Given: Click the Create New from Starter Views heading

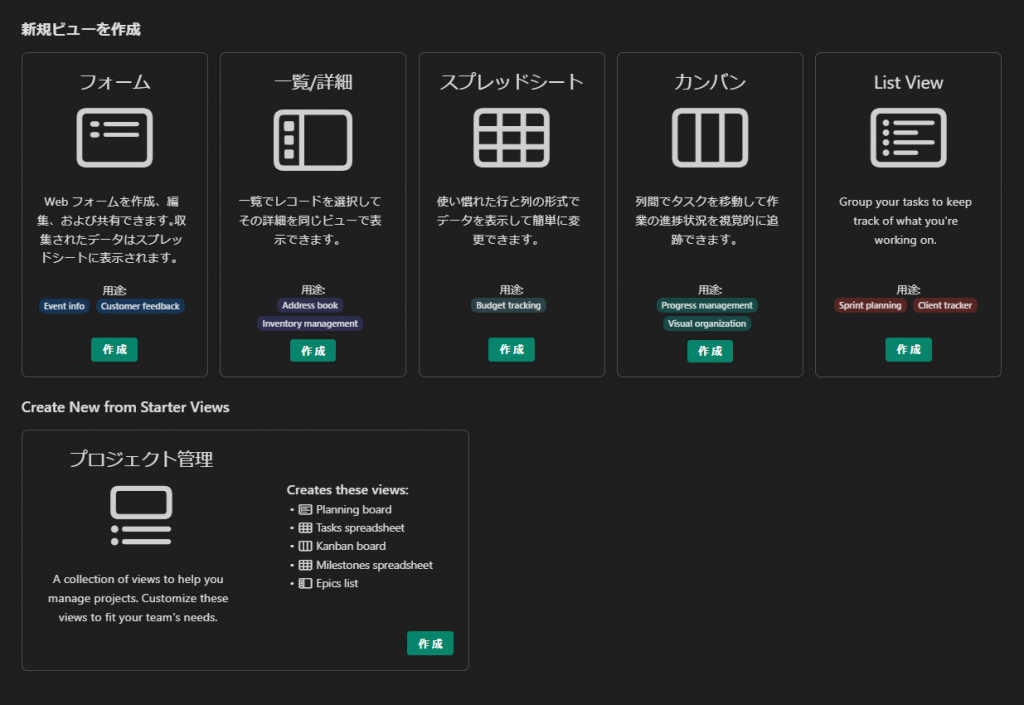Looking at the screenshot, I should click(125, 407).
